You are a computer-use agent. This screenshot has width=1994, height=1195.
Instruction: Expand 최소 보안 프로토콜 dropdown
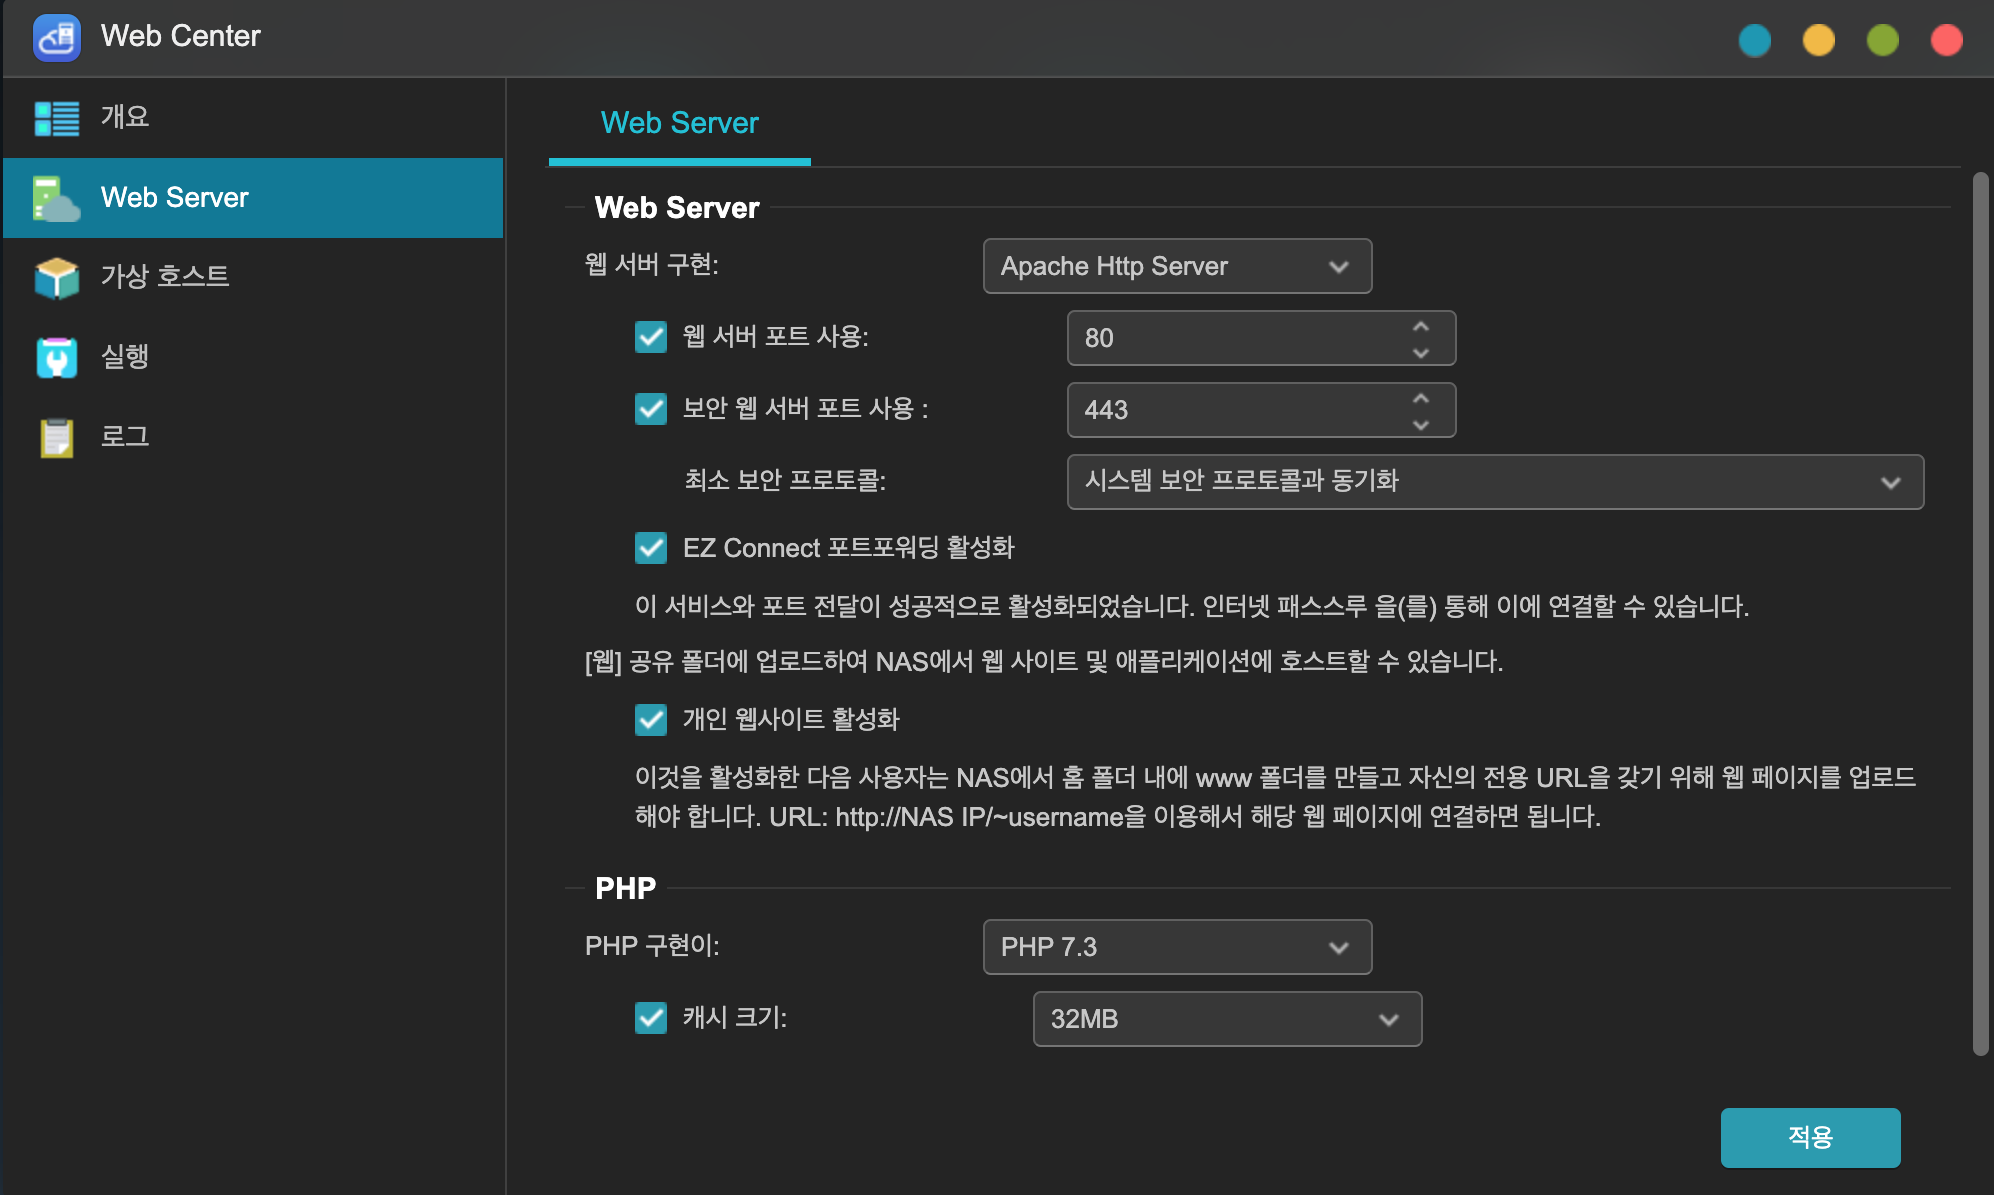pos(1495,482)
